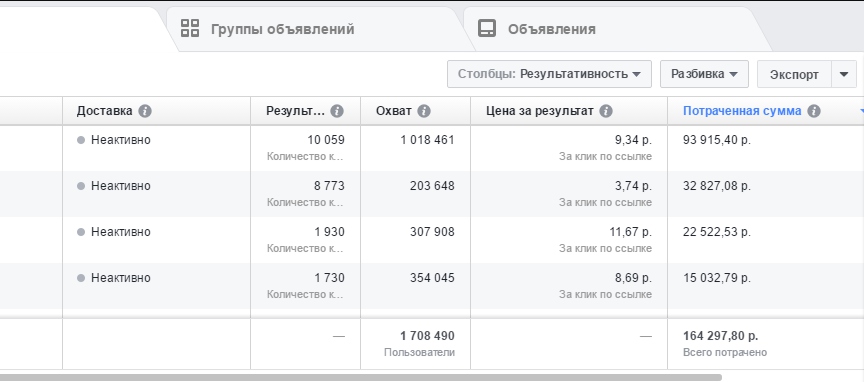The height and width of the screenshot is (382, 864).
Task: Open the arrow menu next to Экспорт
Action: pos(844,74)
